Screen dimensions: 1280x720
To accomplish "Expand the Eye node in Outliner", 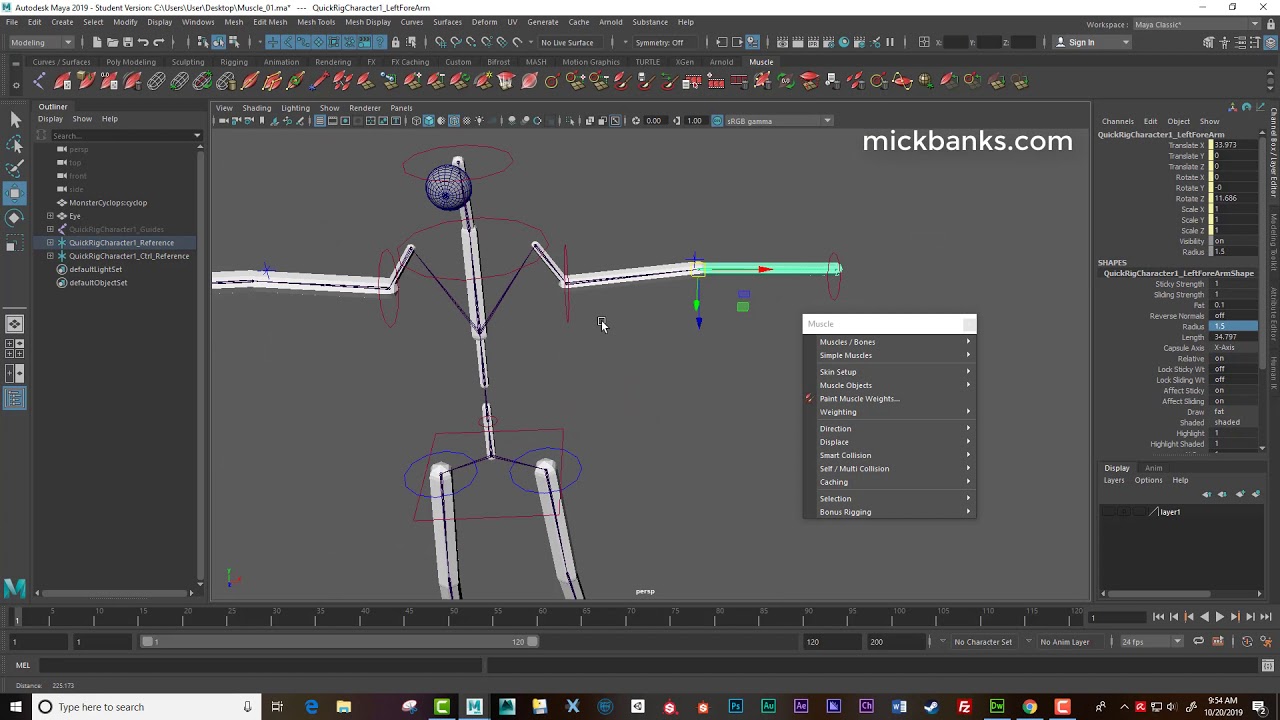I will 50,216.
